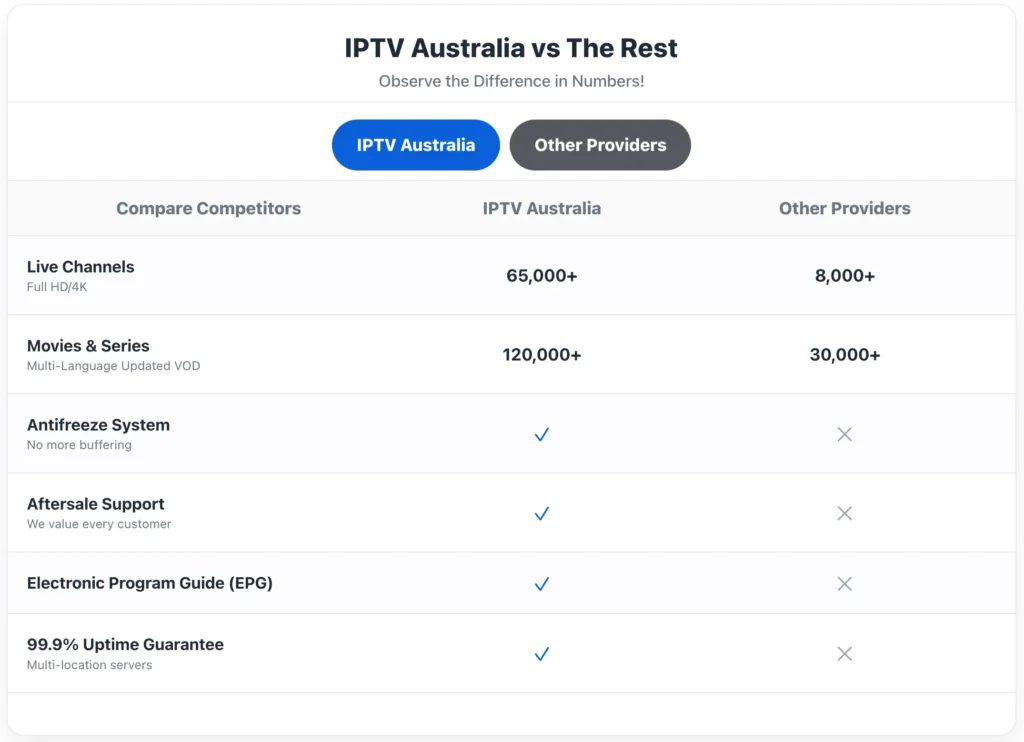Click the IPTV Australia vs The Rest heading
This screenshot has width=1024, height=742.
coord(511,48)
